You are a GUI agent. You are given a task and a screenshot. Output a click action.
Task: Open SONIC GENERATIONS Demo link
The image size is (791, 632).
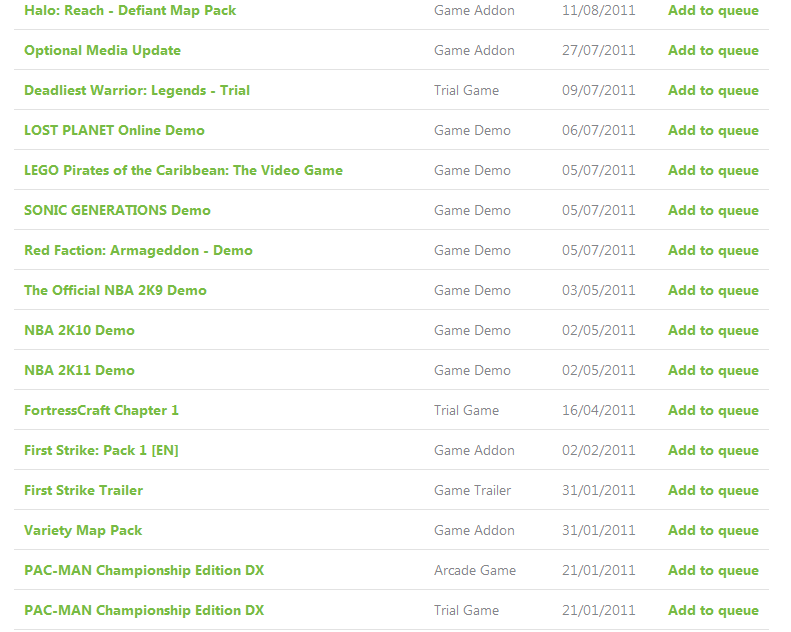[118, 210]
